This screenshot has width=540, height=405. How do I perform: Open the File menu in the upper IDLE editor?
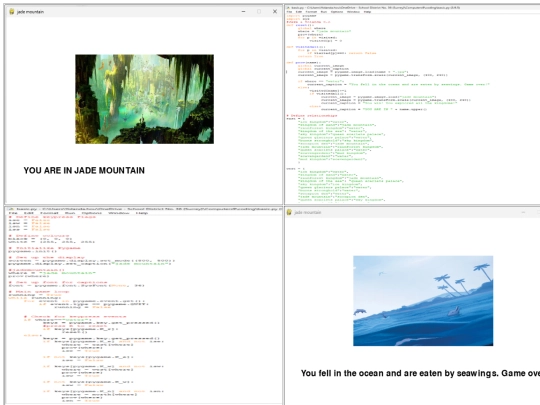tap(290, 12)
